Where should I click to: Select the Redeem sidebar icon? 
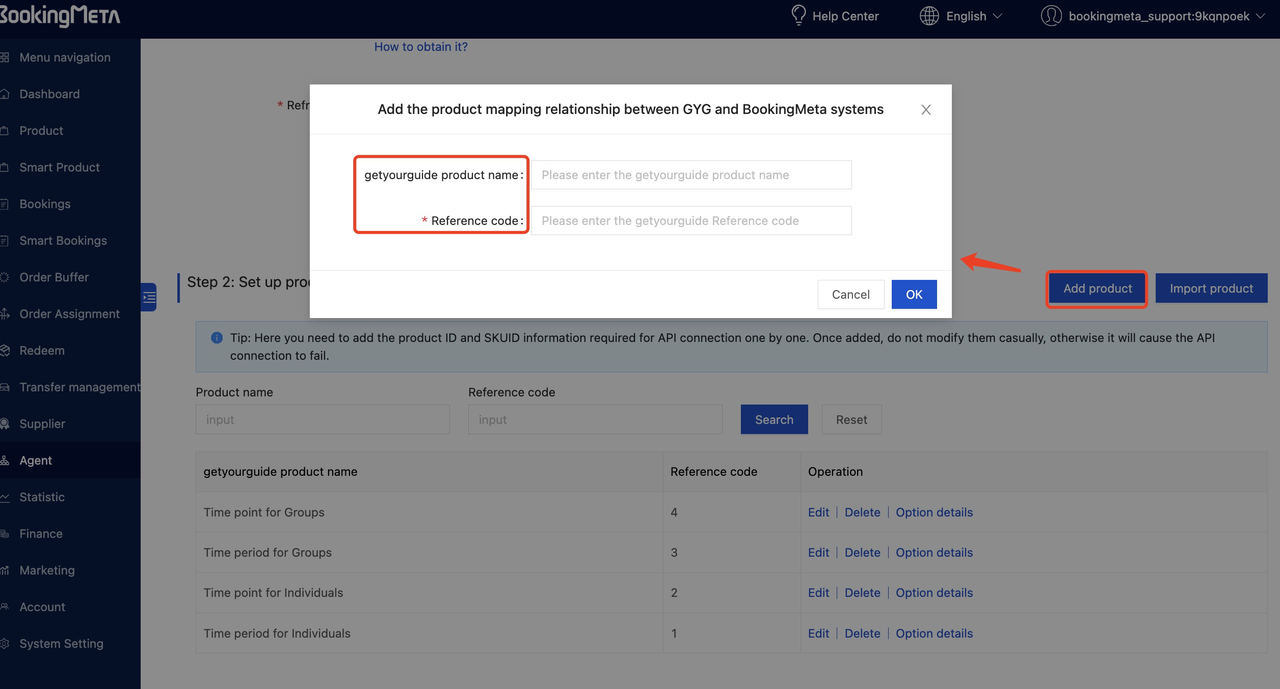pyautogui.click(x=7, y=350)
